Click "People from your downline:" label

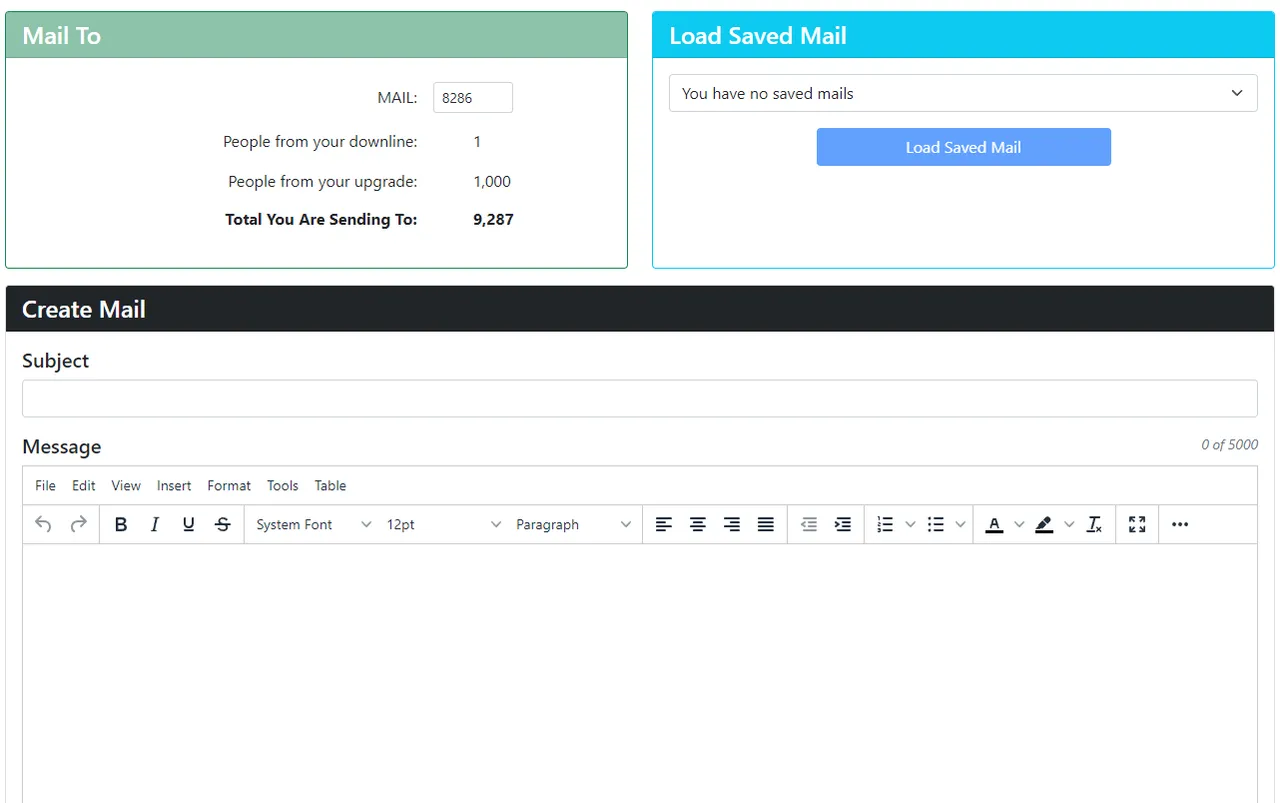click(x=320, y=142)
